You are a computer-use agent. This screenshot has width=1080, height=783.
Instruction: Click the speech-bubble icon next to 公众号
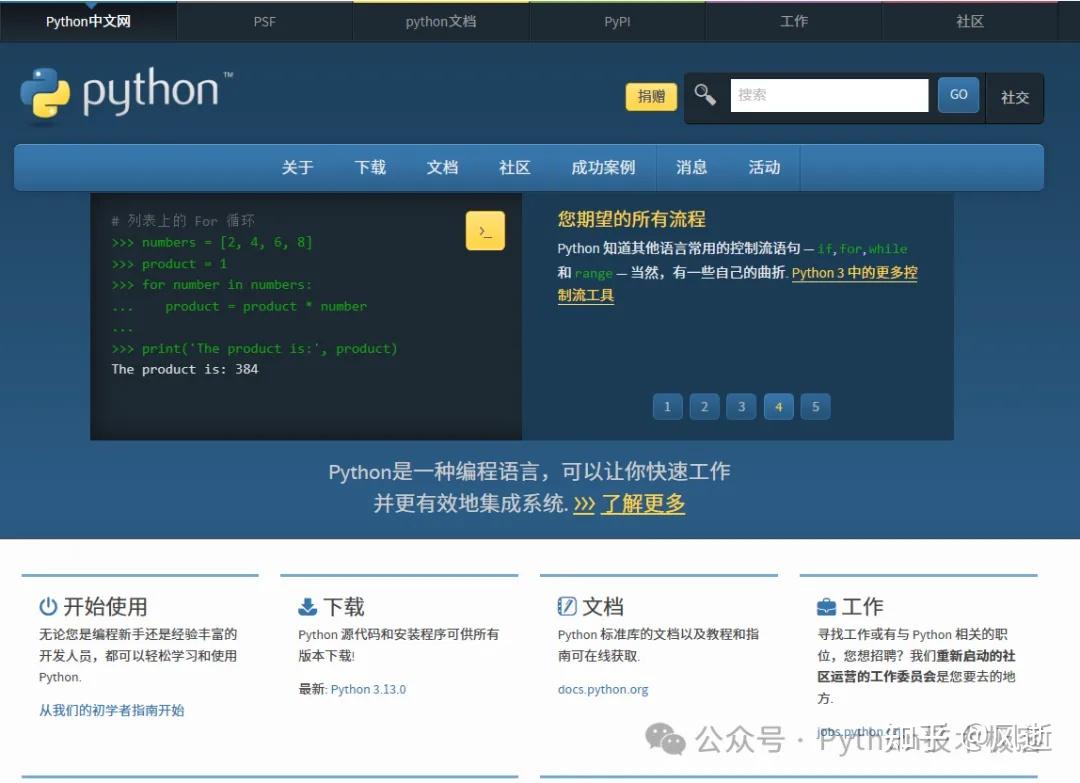click(666, 739)
